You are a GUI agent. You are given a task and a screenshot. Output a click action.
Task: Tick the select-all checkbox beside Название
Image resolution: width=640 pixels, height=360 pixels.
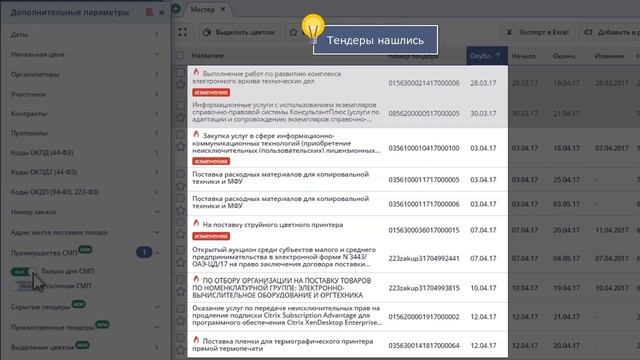pyautogui.click(x=180, y=55)
